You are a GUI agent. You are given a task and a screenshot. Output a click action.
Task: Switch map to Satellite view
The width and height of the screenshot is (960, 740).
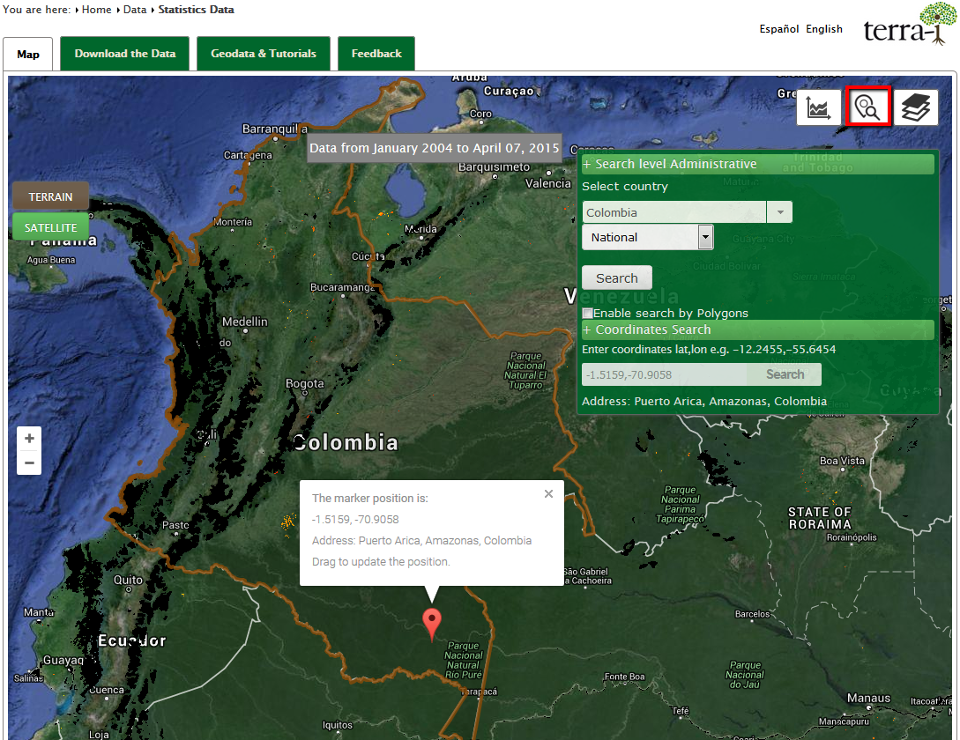(x=50, y=228)
